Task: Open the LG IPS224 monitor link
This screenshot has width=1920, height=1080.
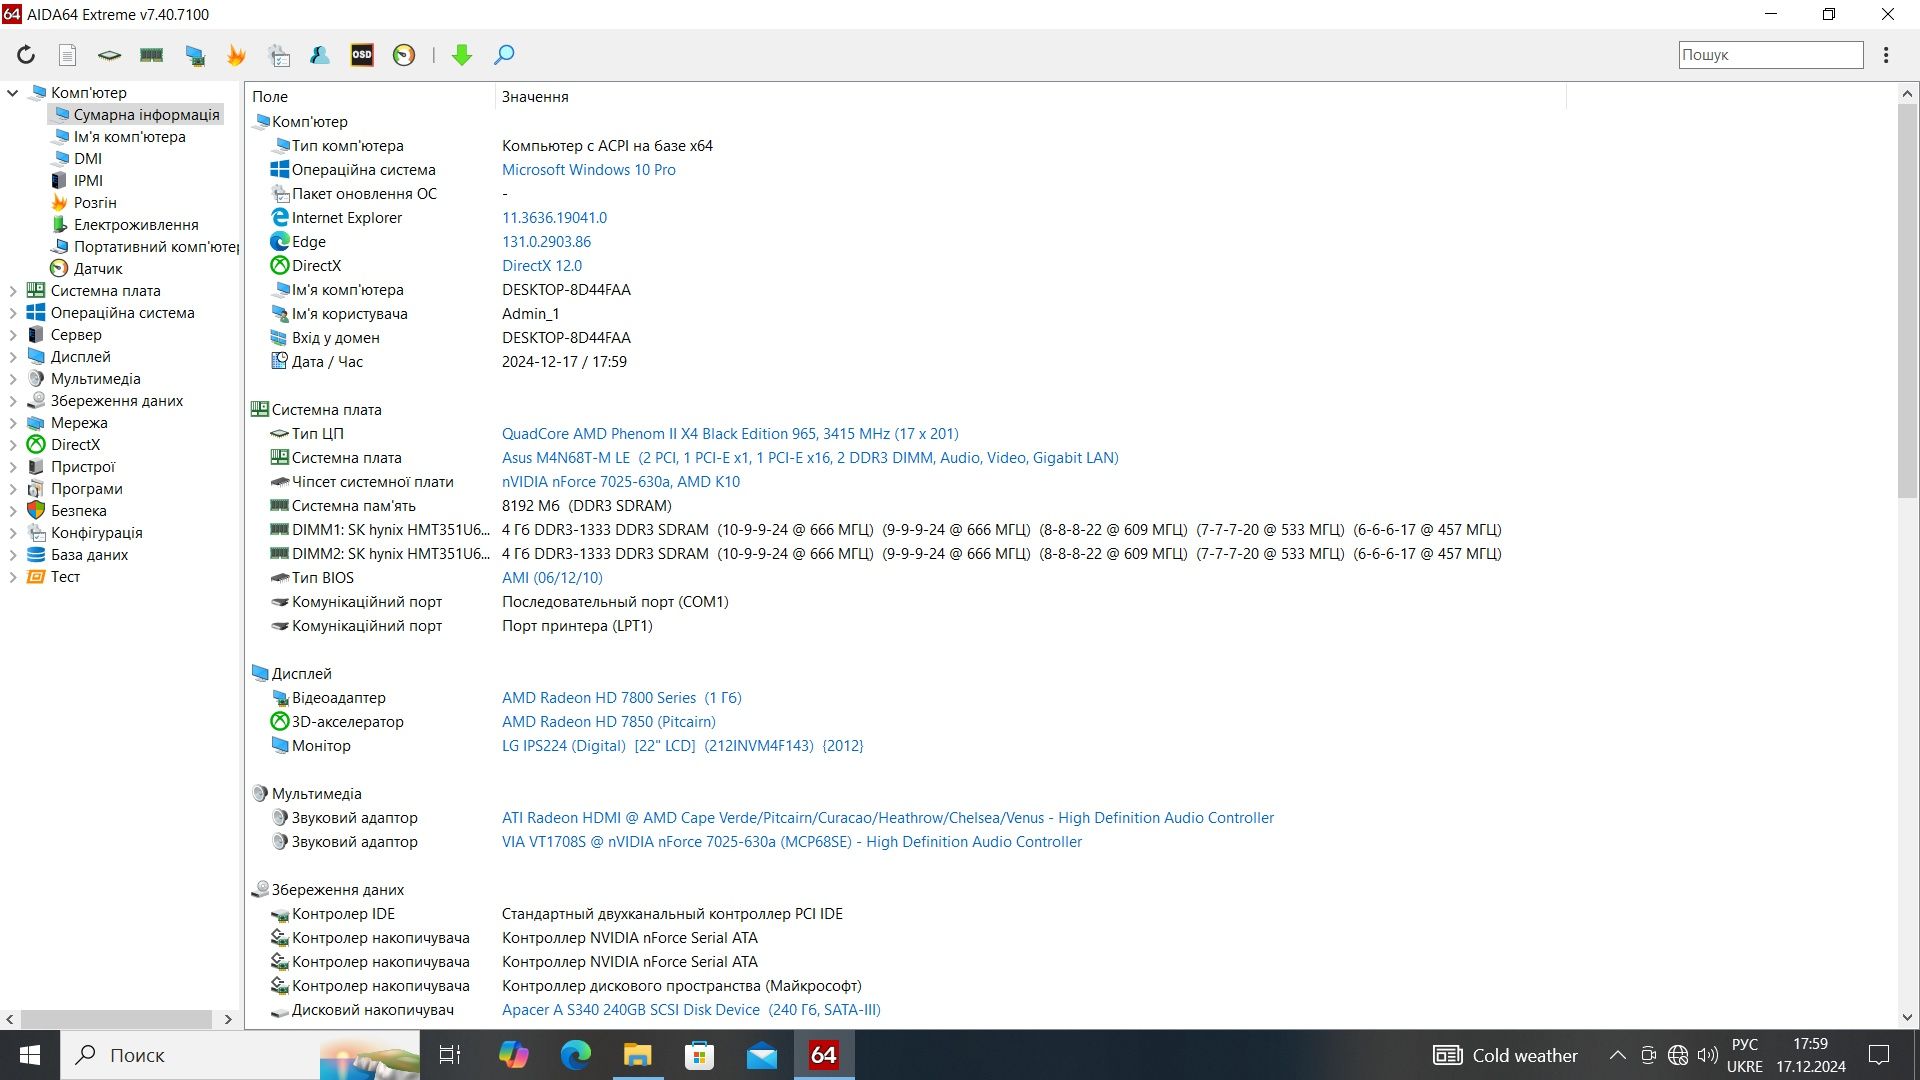Action: [683, 746]
